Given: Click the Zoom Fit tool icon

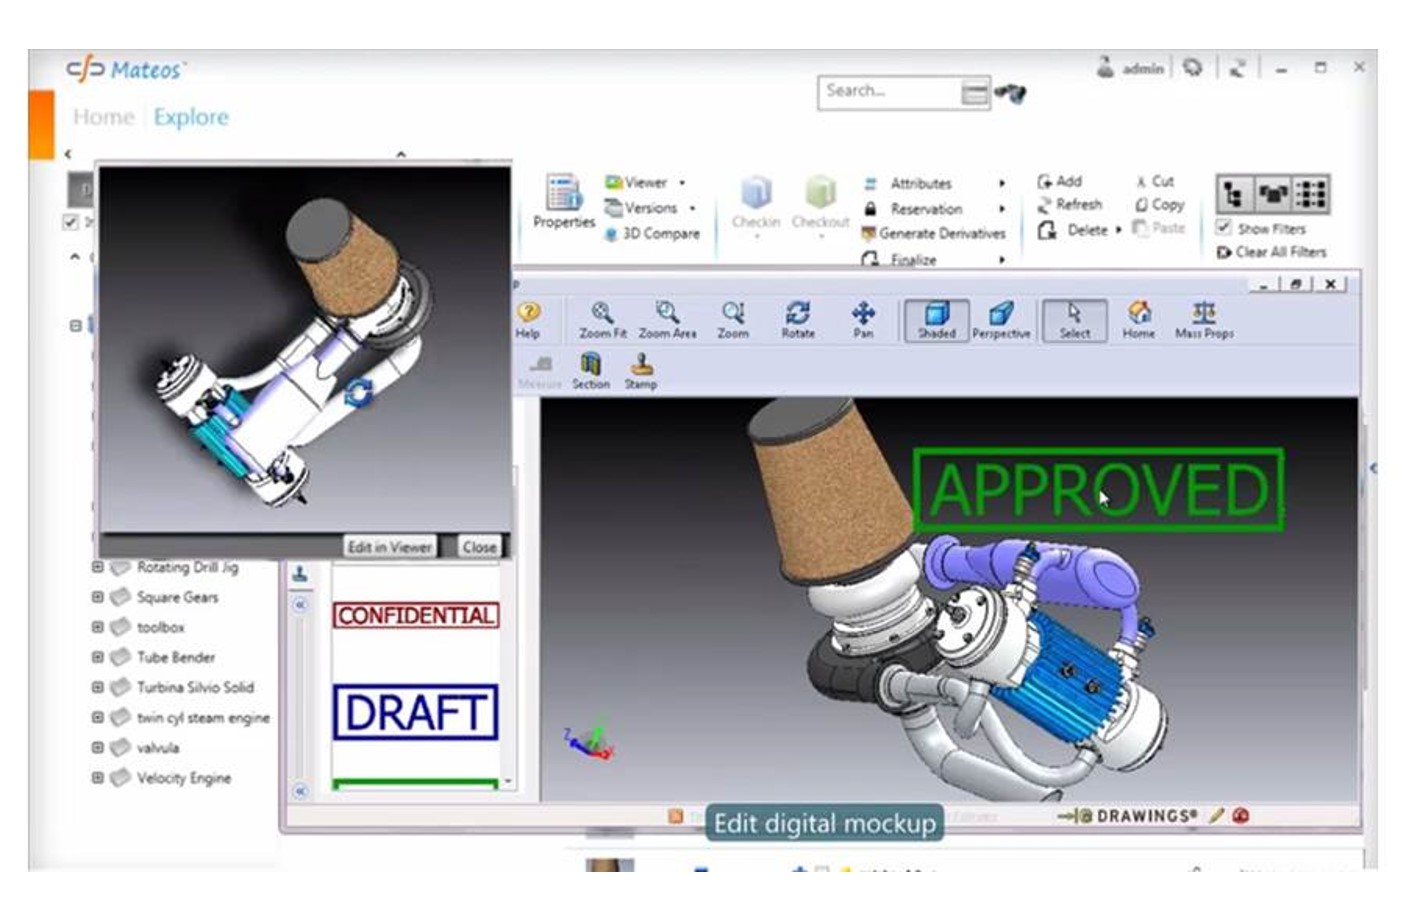Looking at the screenshot, I should click(602, 312).
